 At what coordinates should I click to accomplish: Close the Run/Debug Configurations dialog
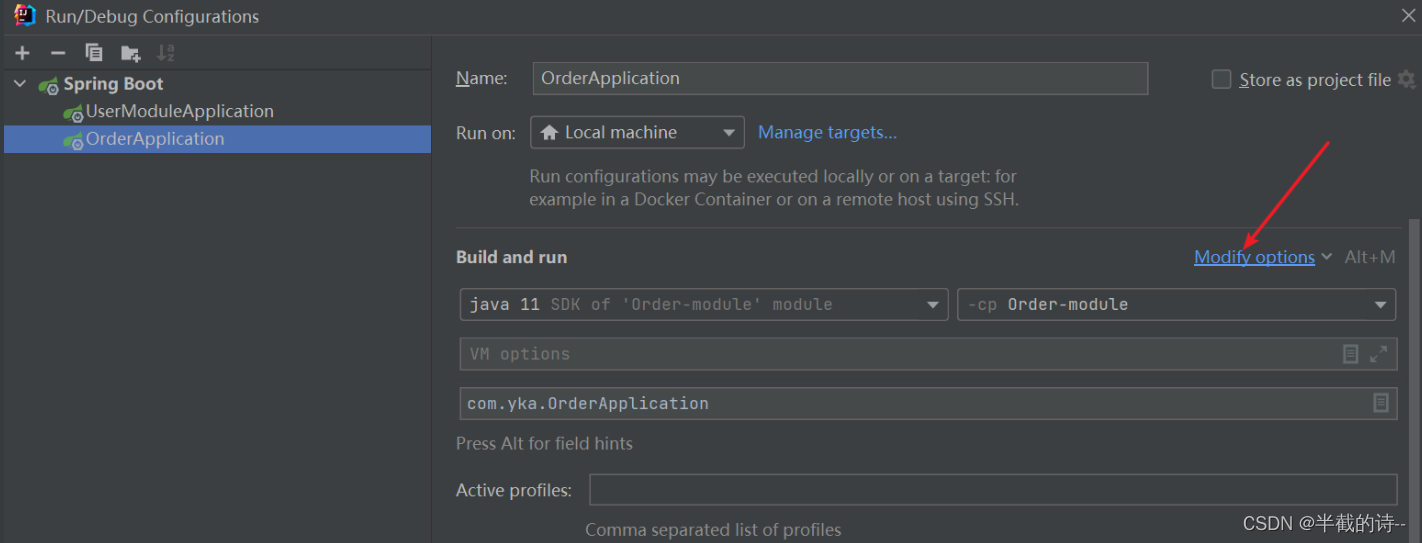click(x=1407, y=16)
